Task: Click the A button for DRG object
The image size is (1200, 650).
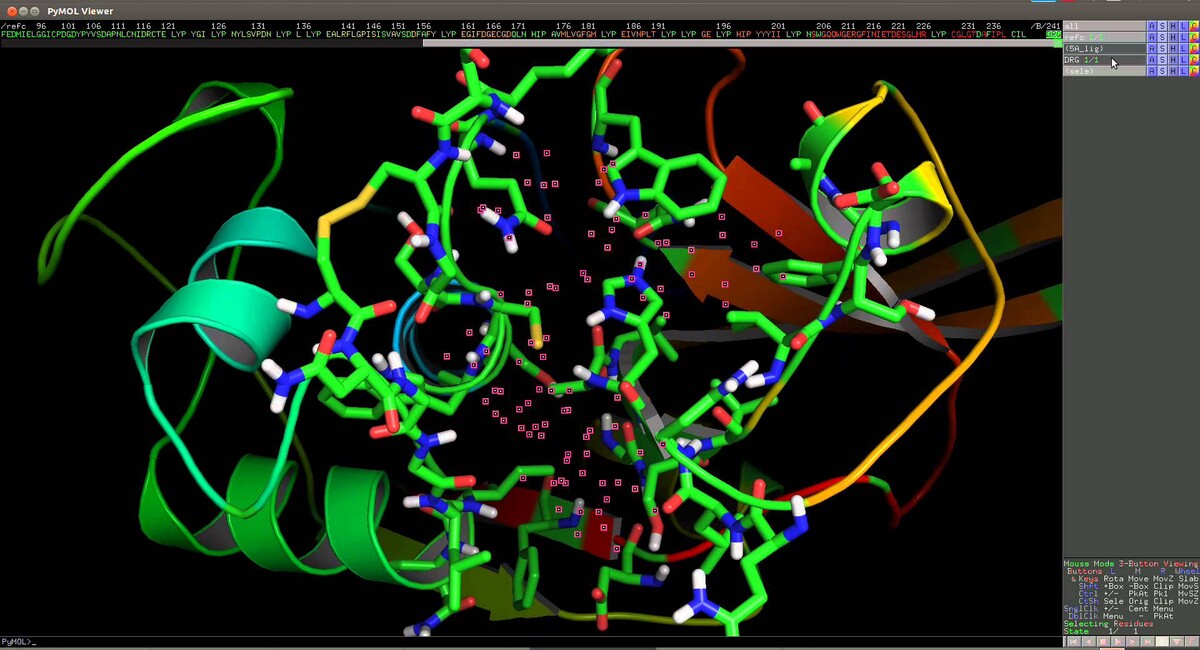Action: tap(1151, 60)
